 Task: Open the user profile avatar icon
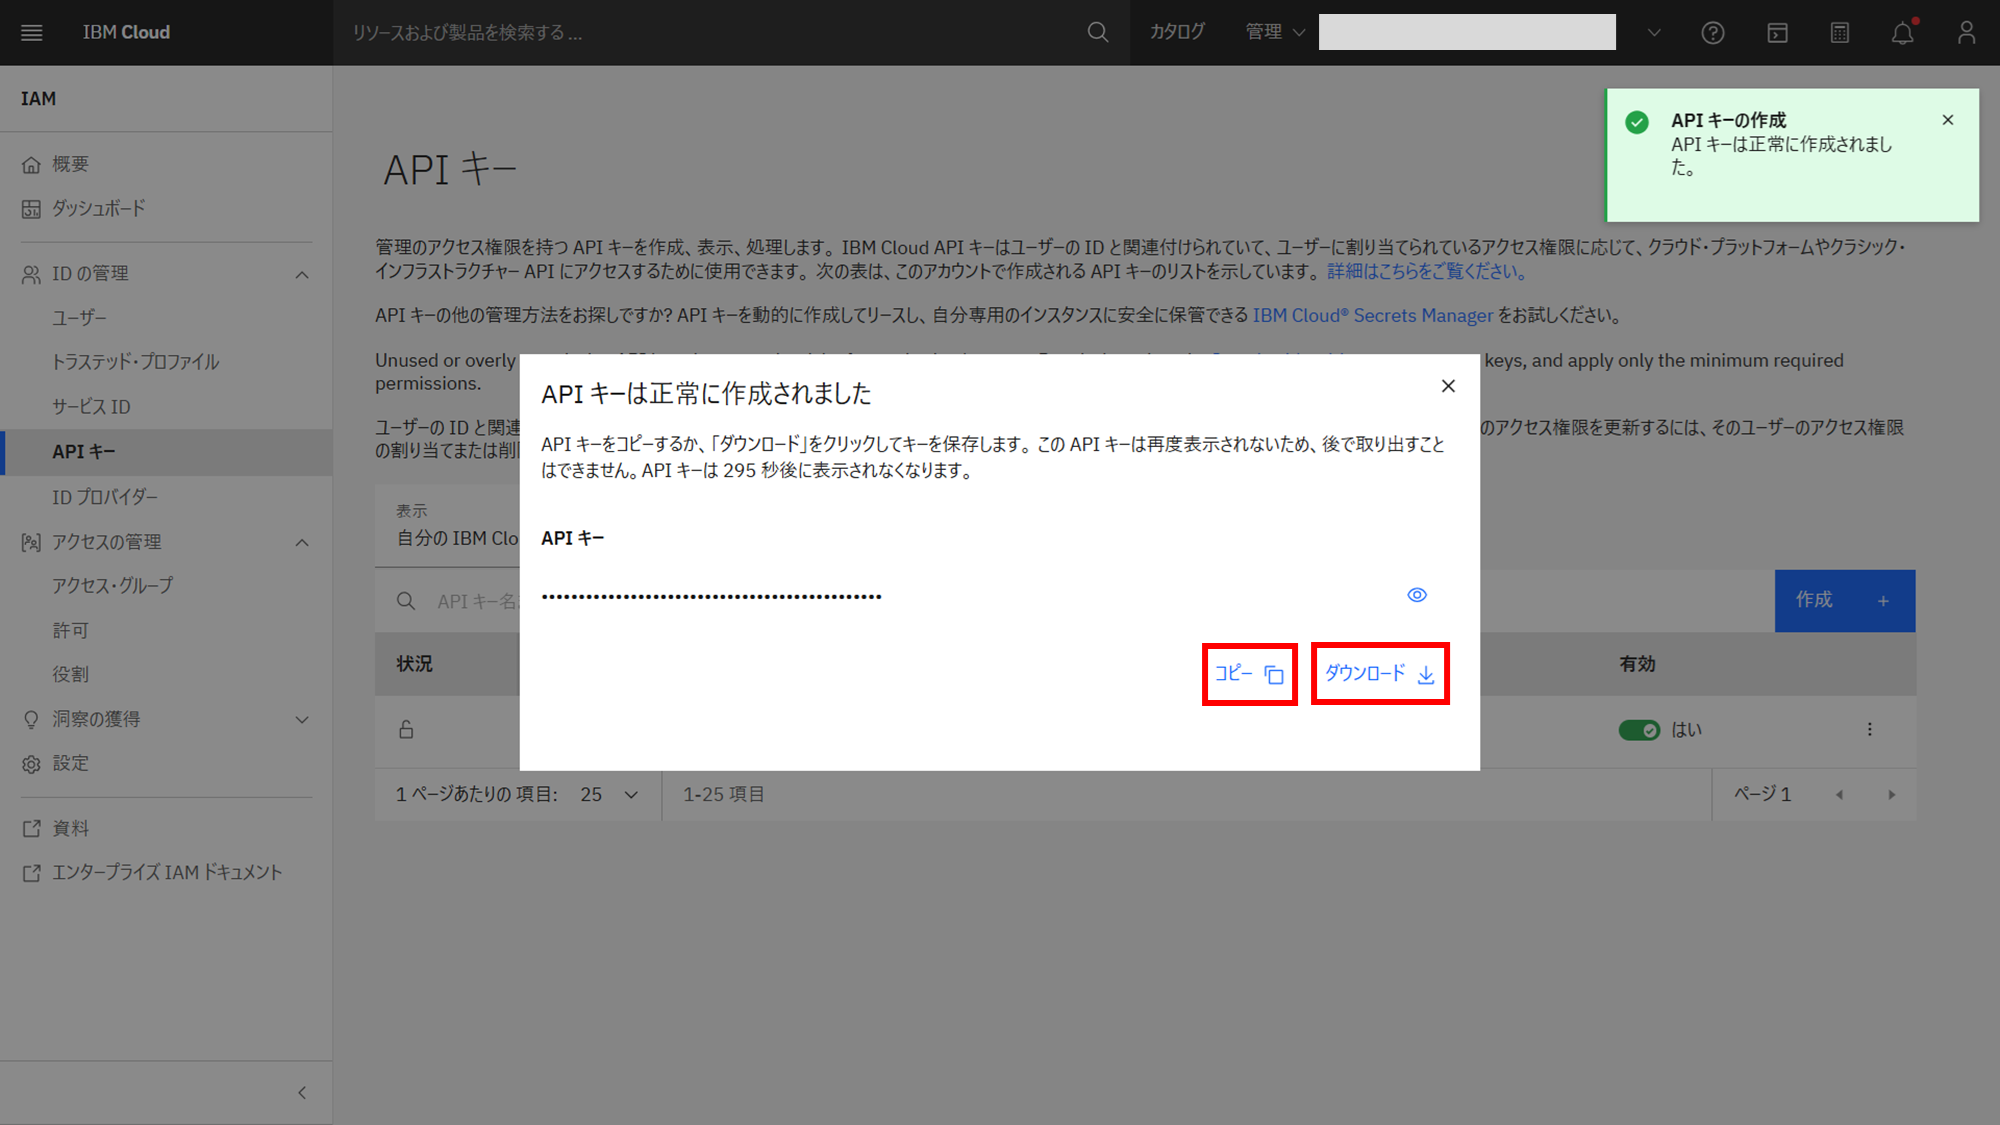[1966, 33]
